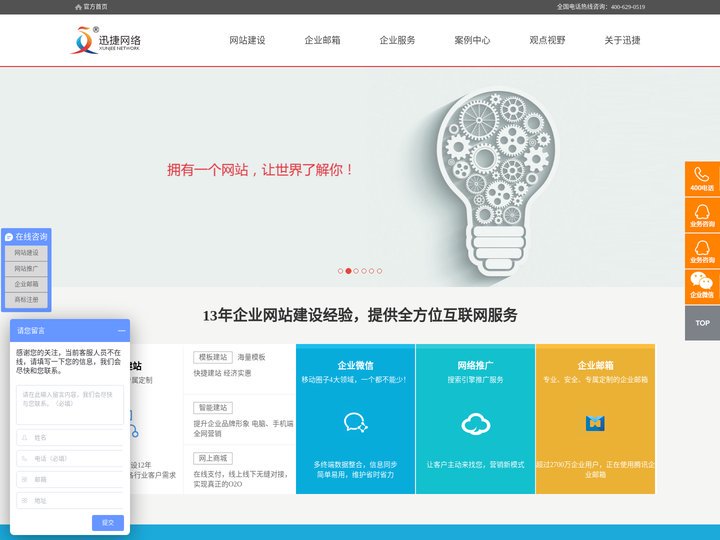720x540 pixels.
Task: Click the second 业务咨询 QQ icon
Action: point(702,251)
